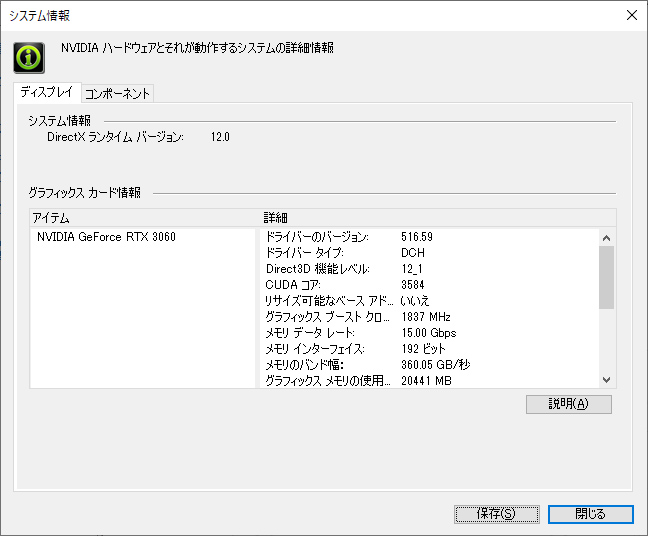
Task: Click the 20441 MB value
Action: 426,381
